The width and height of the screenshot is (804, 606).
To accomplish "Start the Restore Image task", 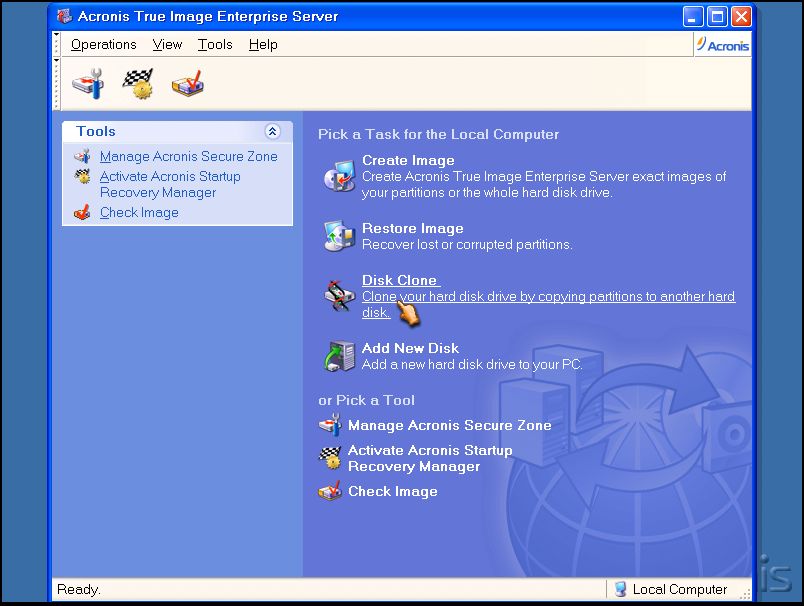I will tap(413, 228).
